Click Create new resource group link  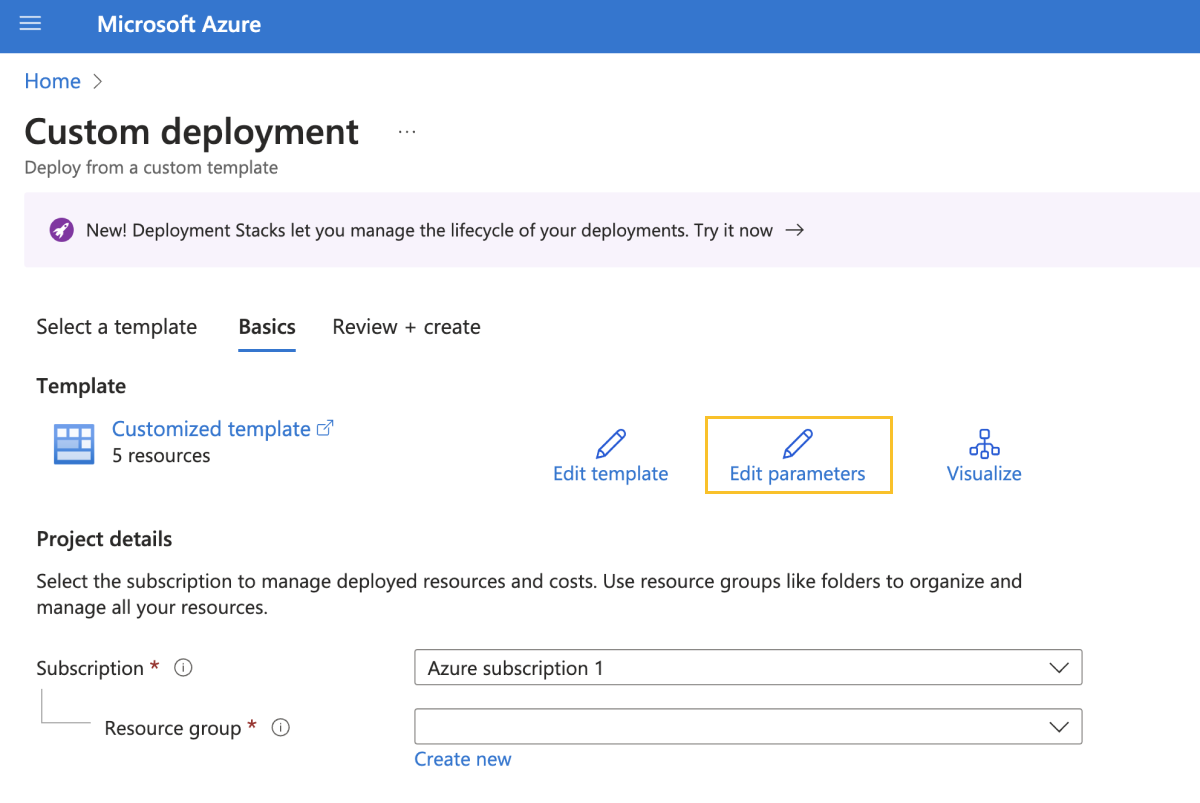coord(463,759)
